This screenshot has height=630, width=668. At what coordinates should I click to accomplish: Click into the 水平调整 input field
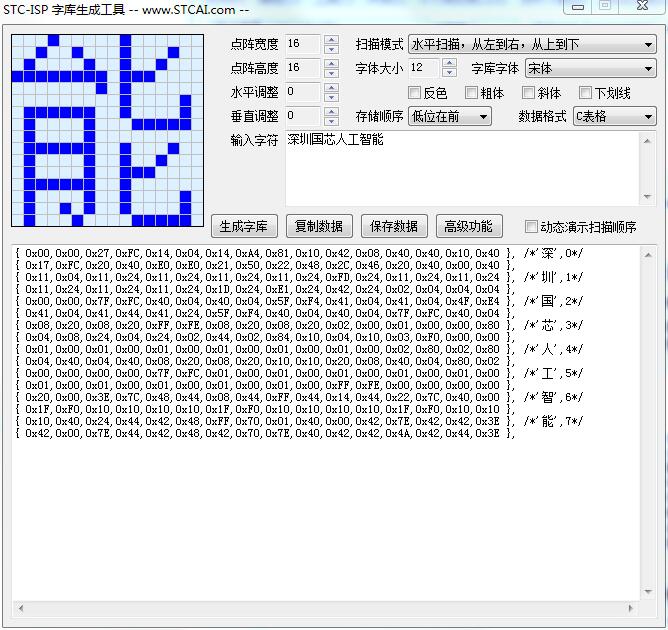(303, 92)
